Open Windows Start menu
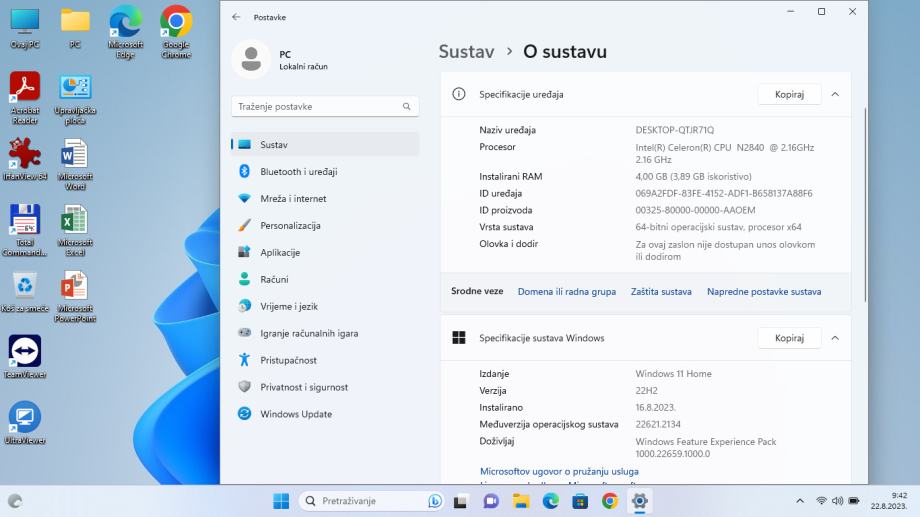920x517 pixels. [281, 501]
